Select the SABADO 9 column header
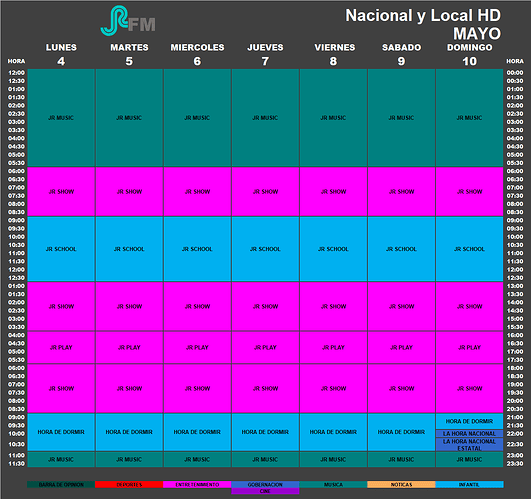 coord(402,55)
